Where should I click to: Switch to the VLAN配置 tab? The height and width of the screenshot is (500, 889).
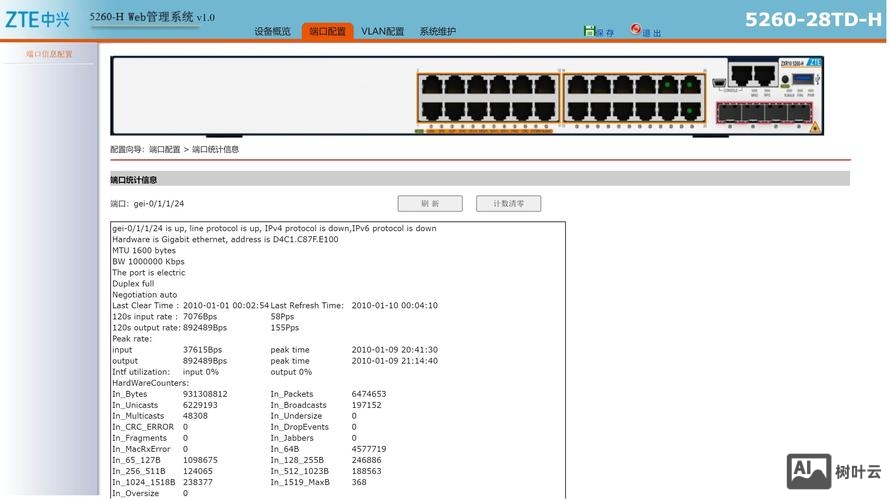click(x=382, y=32)
